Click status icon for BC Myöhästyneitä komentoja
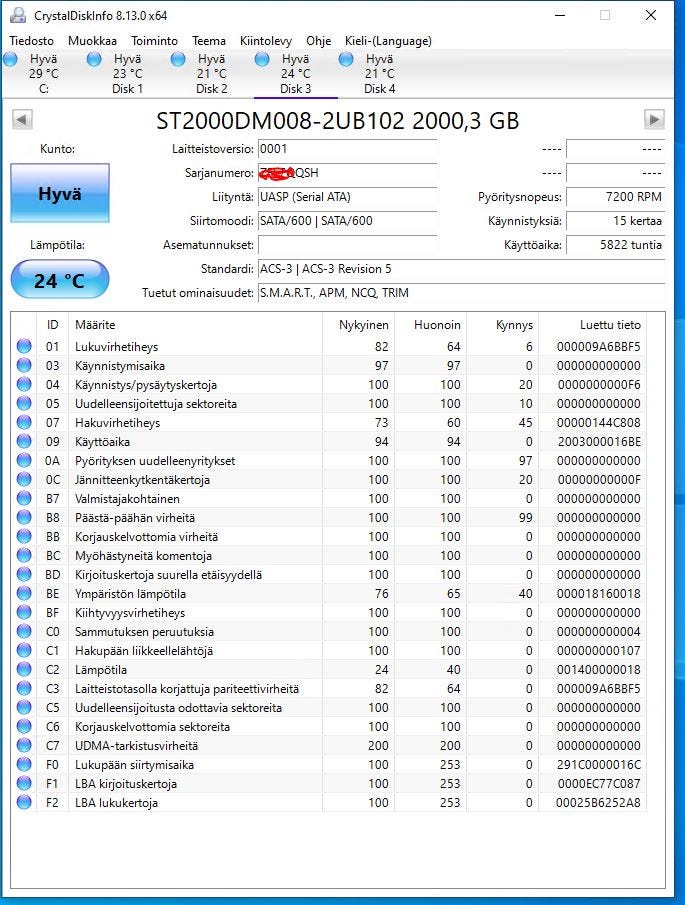Screen dimensions: 685x905 (24, 556)
